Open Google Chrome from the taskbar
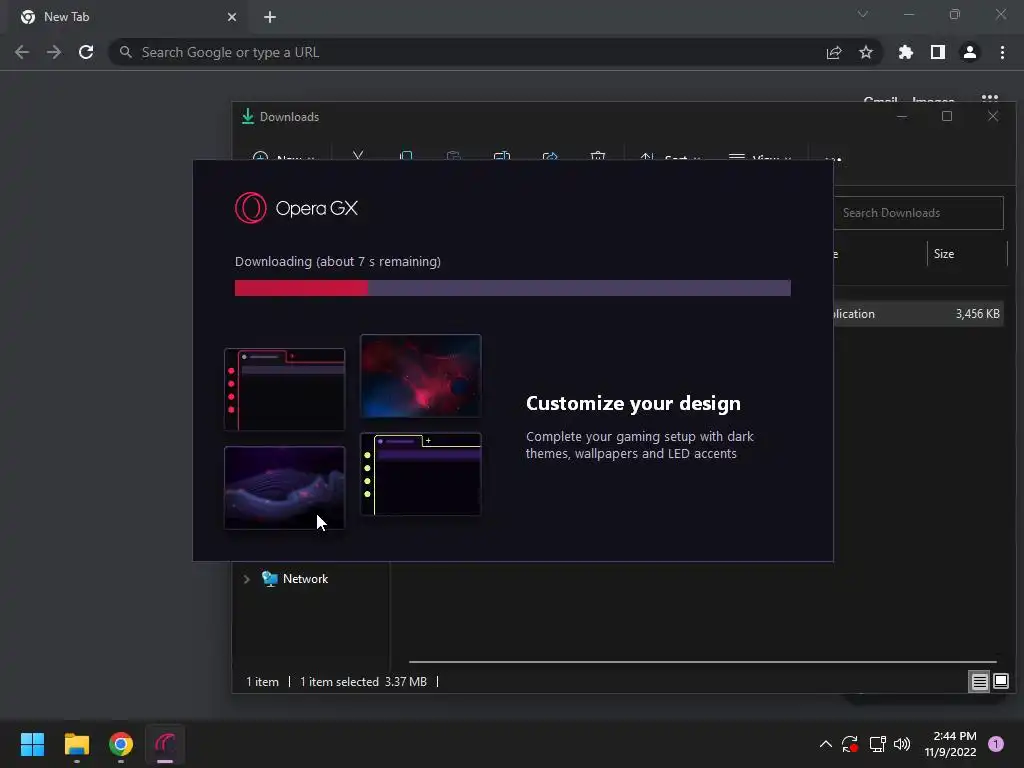 (x=121, y=744)
